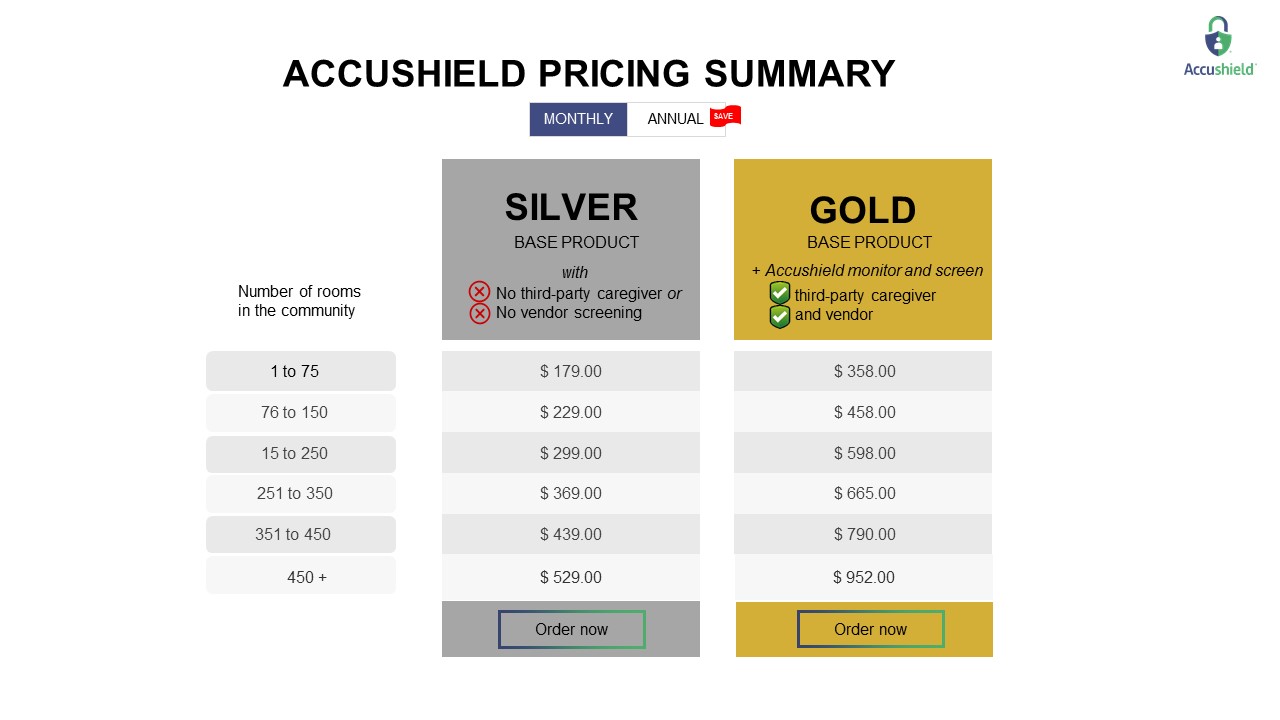Click the Accushield padlock logo
The image size is (1280, 720).
point(1218,38)
